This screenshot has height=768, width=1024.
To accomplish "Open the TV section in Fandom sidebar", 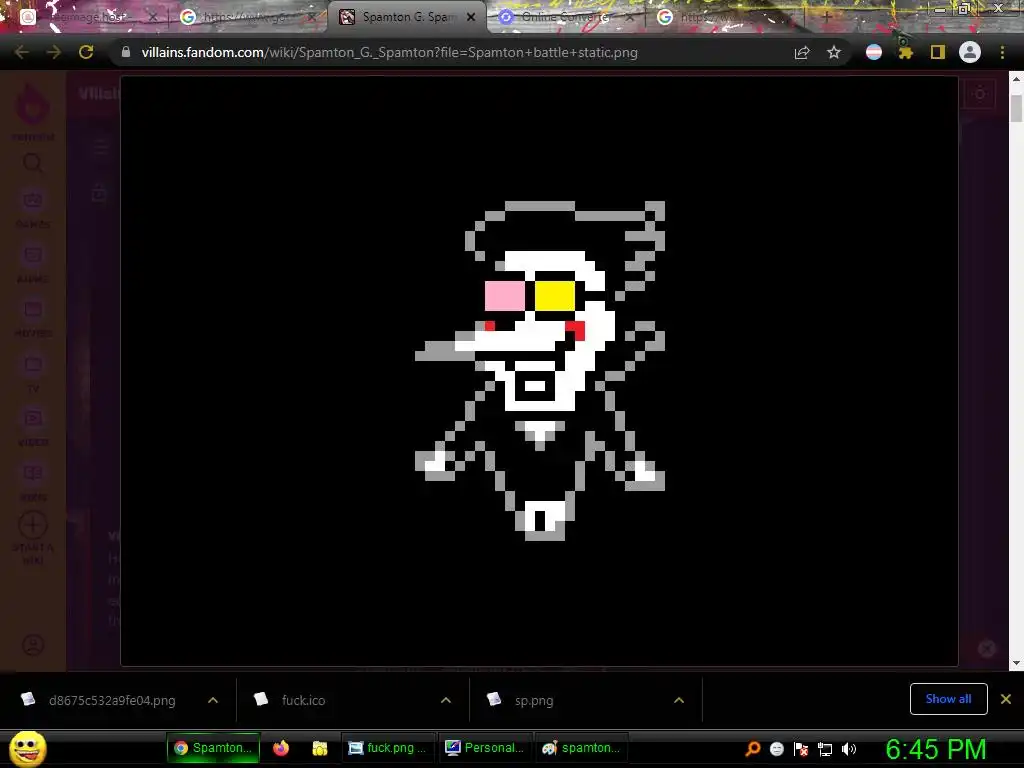I will 33,373.
